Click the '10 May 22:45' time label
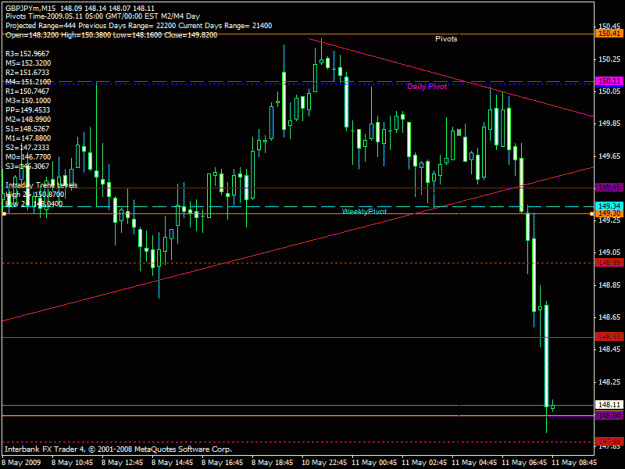 pos(324,462)
